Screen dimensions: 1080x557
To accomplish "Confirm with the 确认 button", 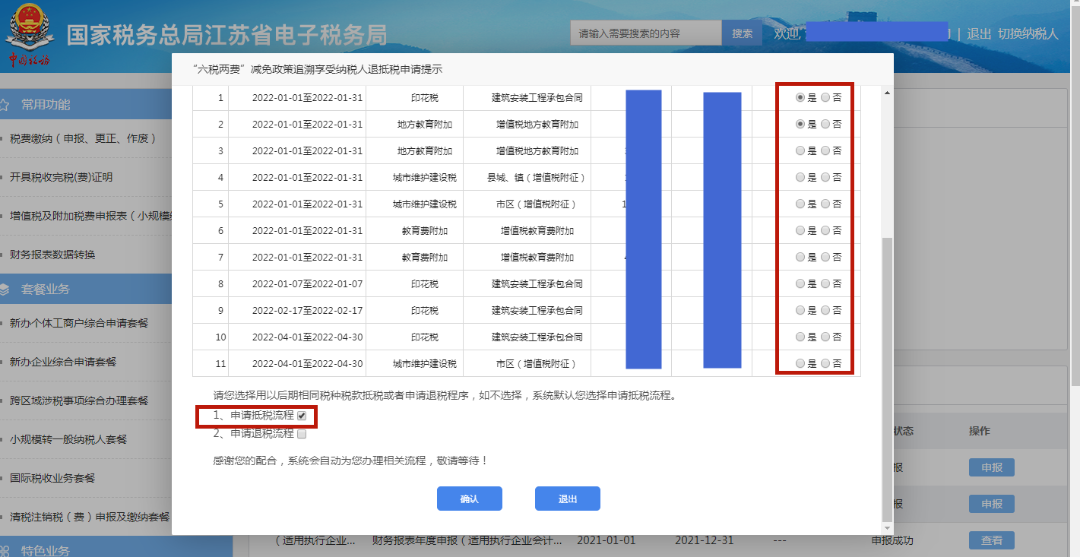I will [469, 498].
